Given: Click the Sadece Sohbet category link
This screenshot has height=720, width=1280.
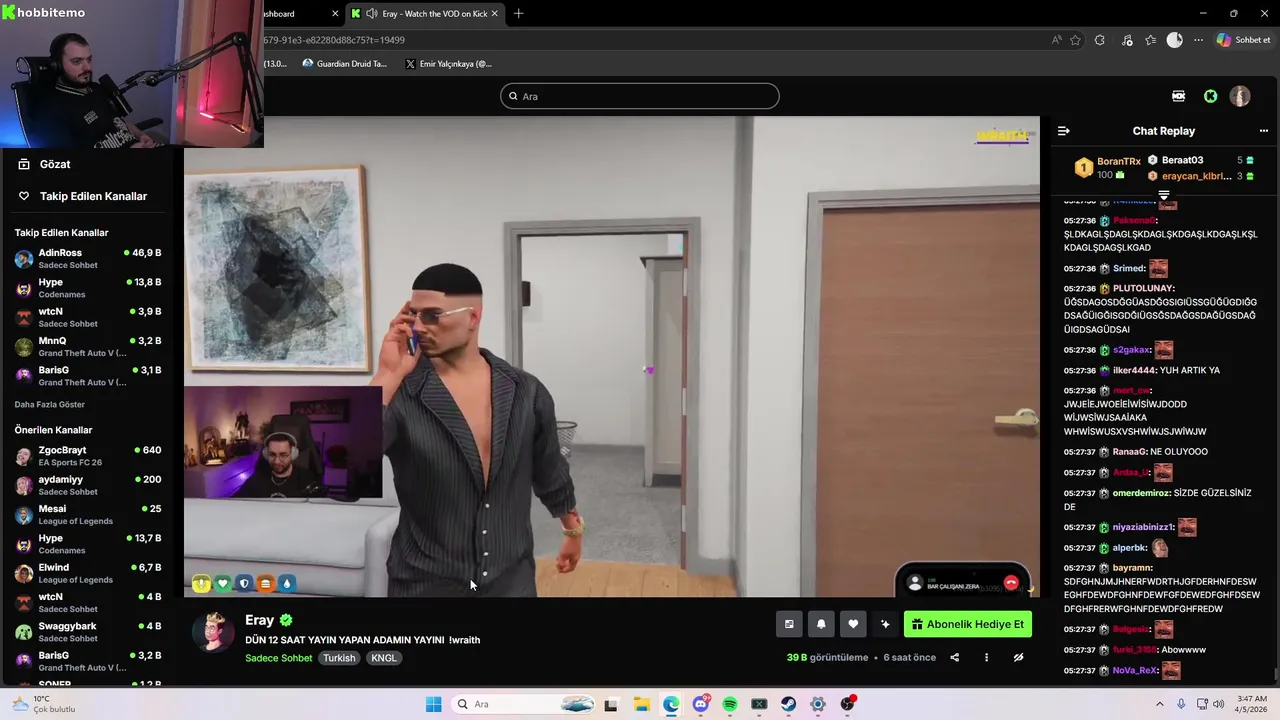Looking at the screenshot, I should 279,658.
